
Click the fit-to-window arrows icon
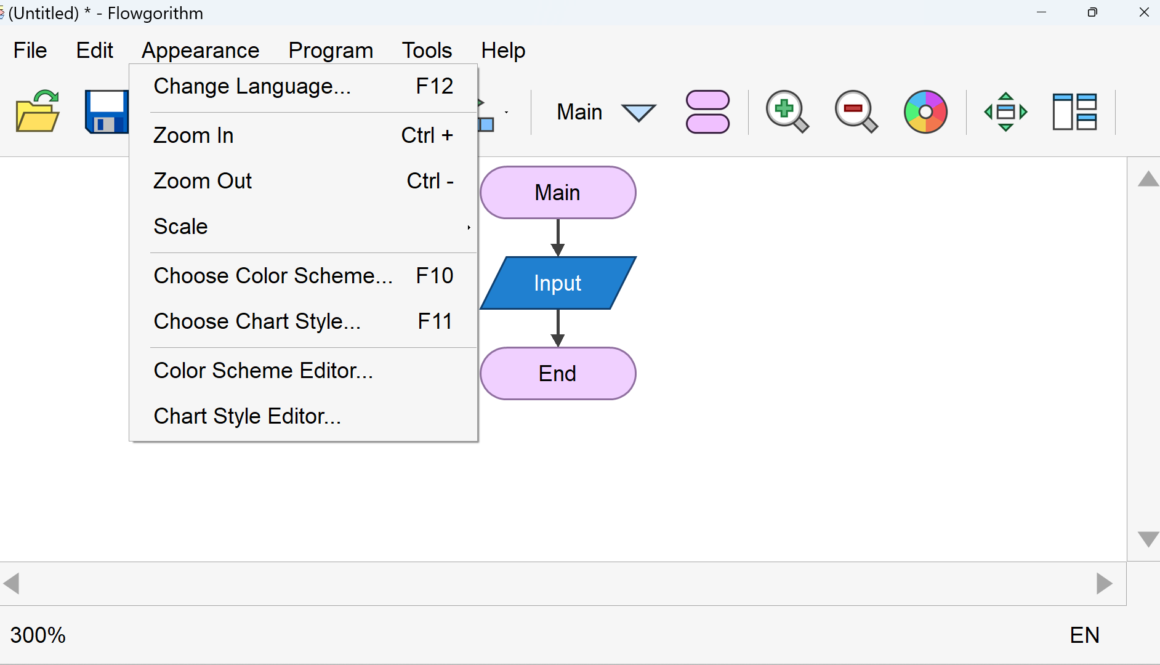[1005, 112]
